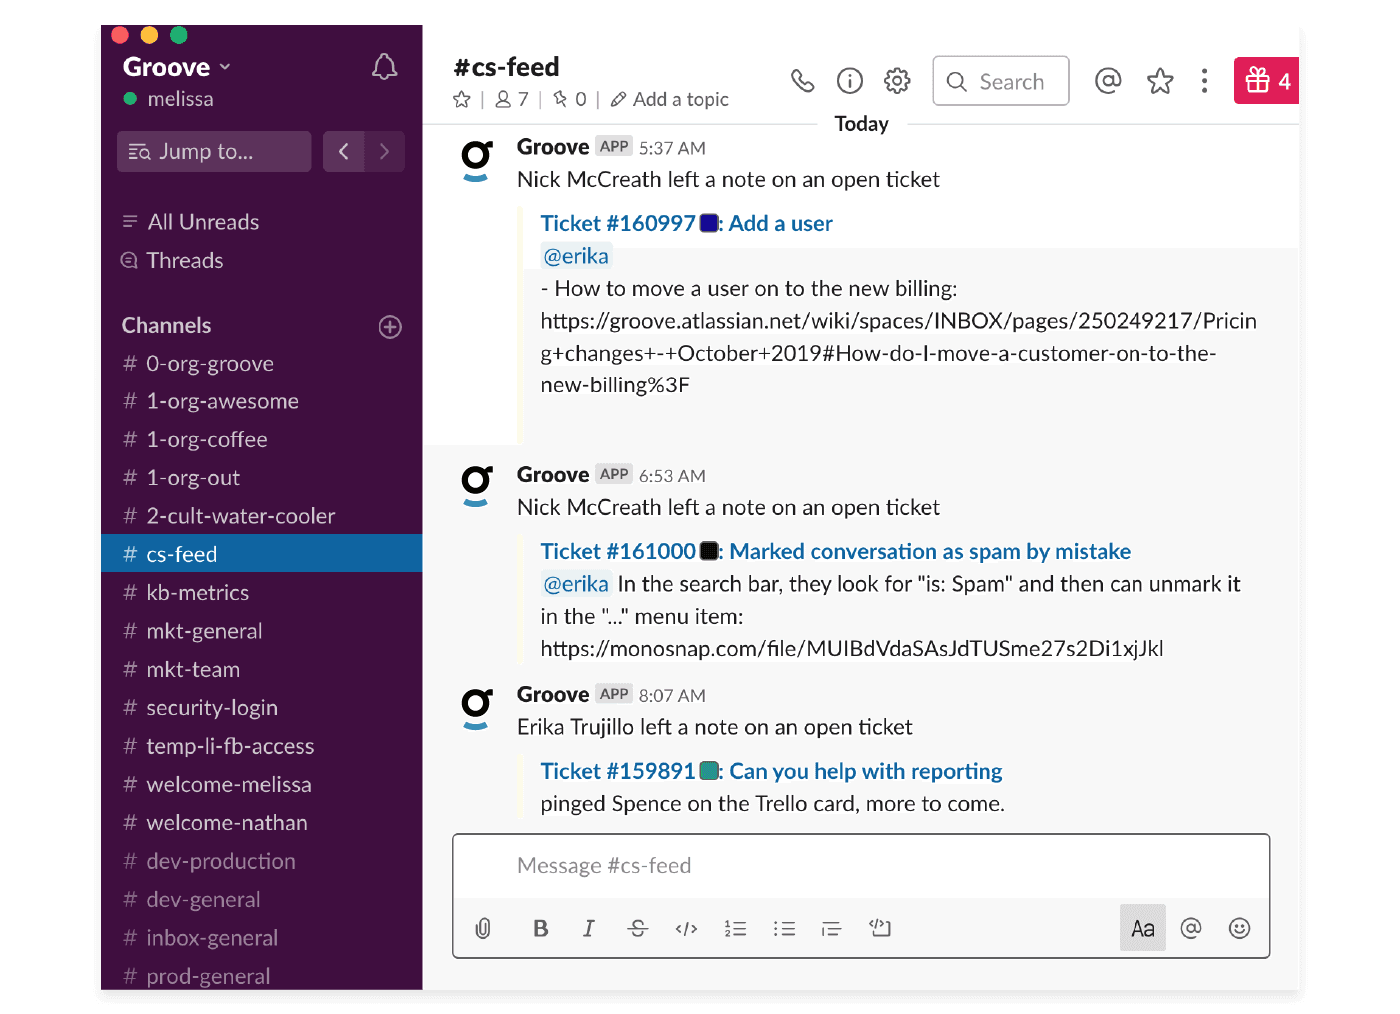Image resolution: width=1400 pixels, height=1014 pixels.
Task: Open channel settings with the gear icon
Action: [x=896, y=81]
